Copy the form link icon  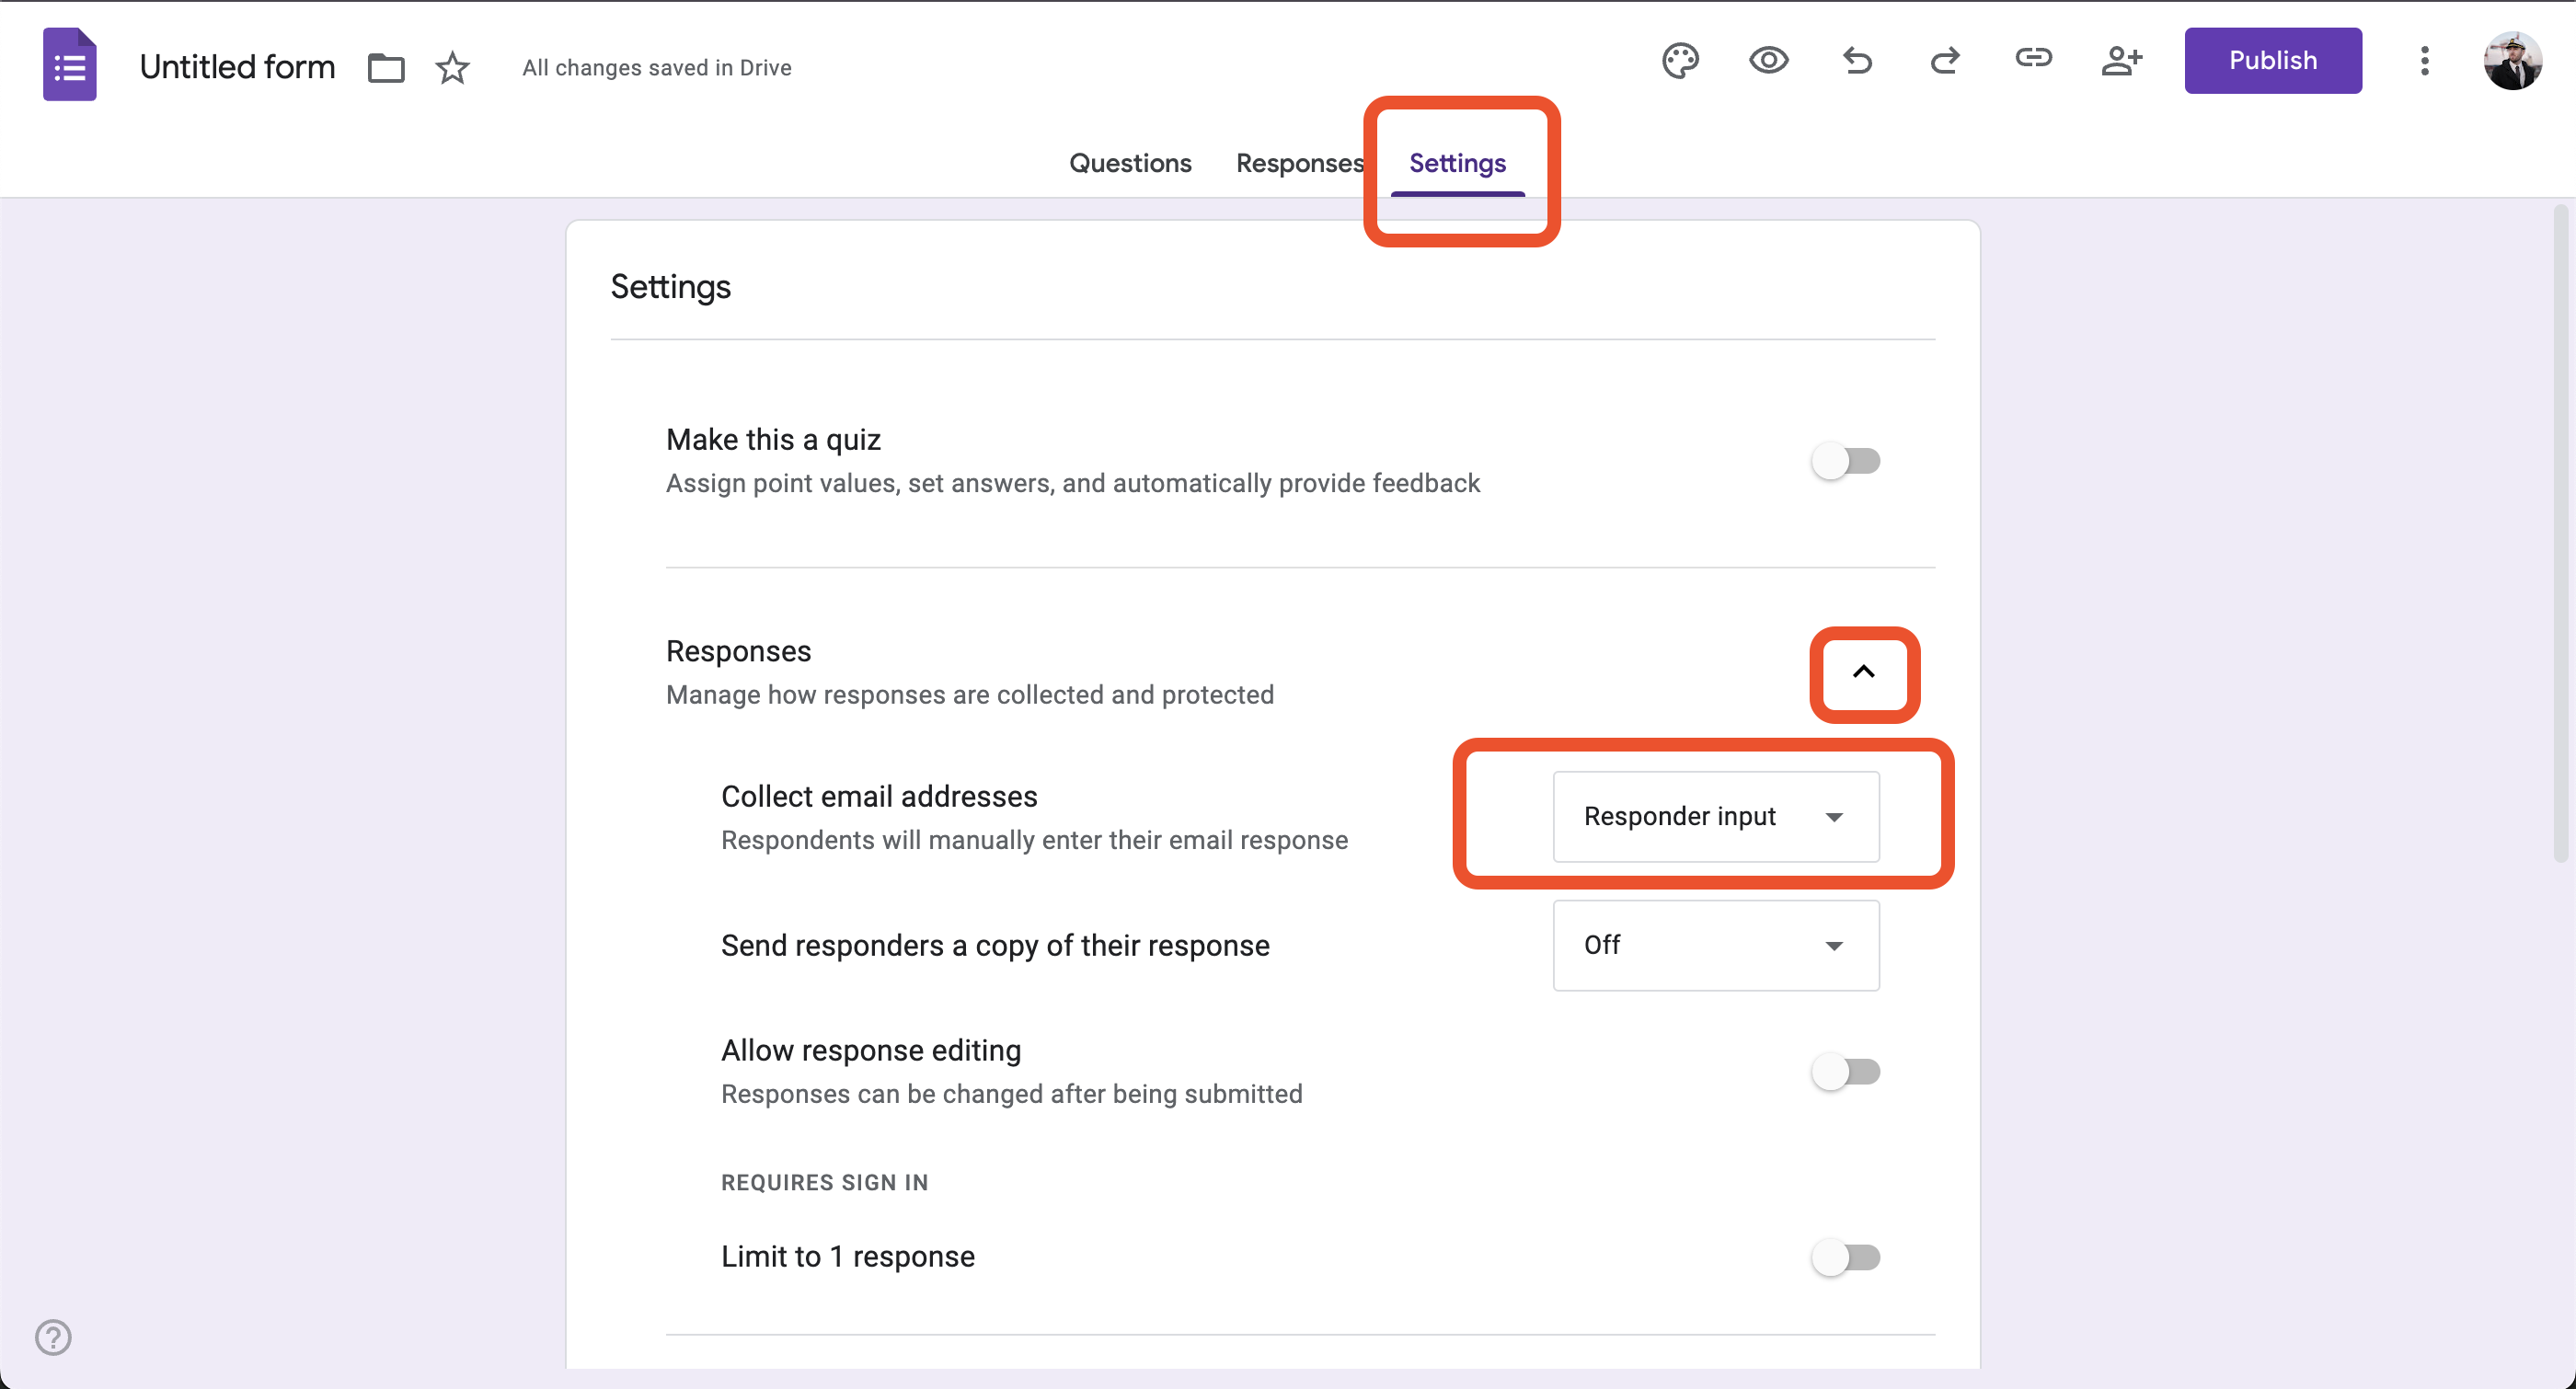2033,60
